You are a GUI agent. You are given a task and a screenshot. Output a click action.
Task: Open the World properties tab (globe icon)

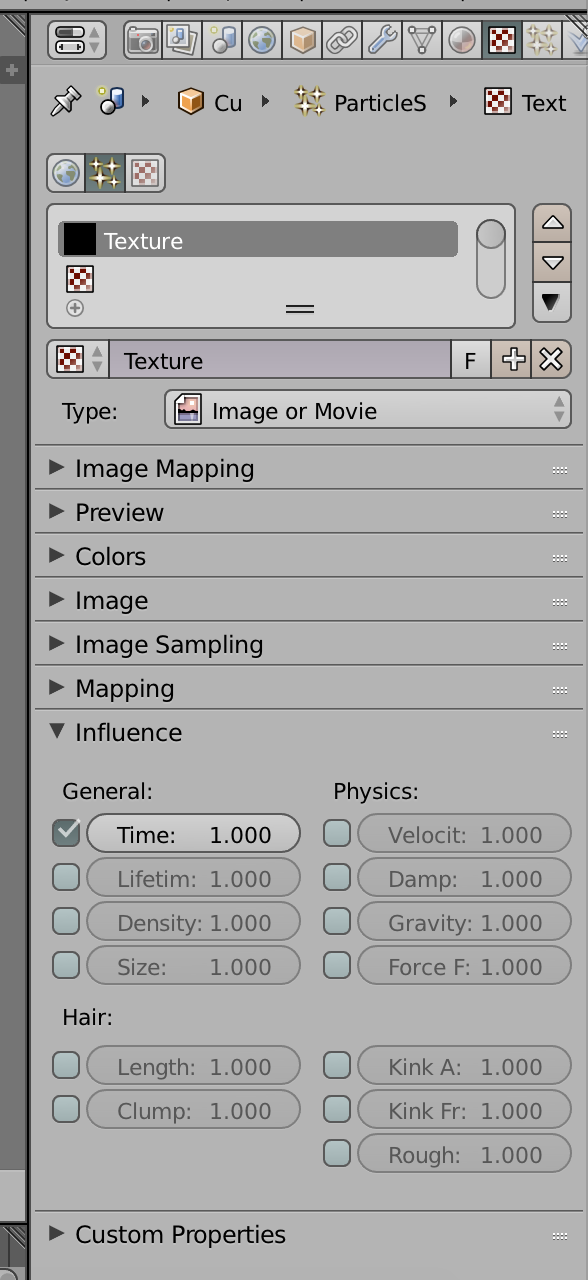[x=262, y=40]
